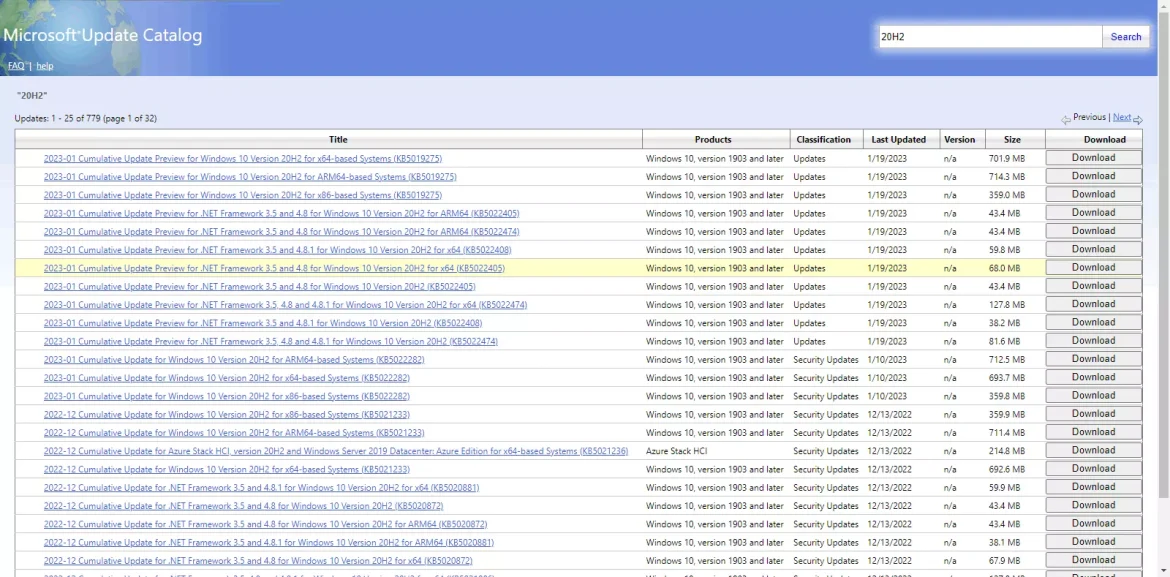The width and height of the screenshot is (1170, 577).
Task: Open .NET 3.5, 4.8 and 4.8.1 x64 KB5022474 link
Action: 285,305
